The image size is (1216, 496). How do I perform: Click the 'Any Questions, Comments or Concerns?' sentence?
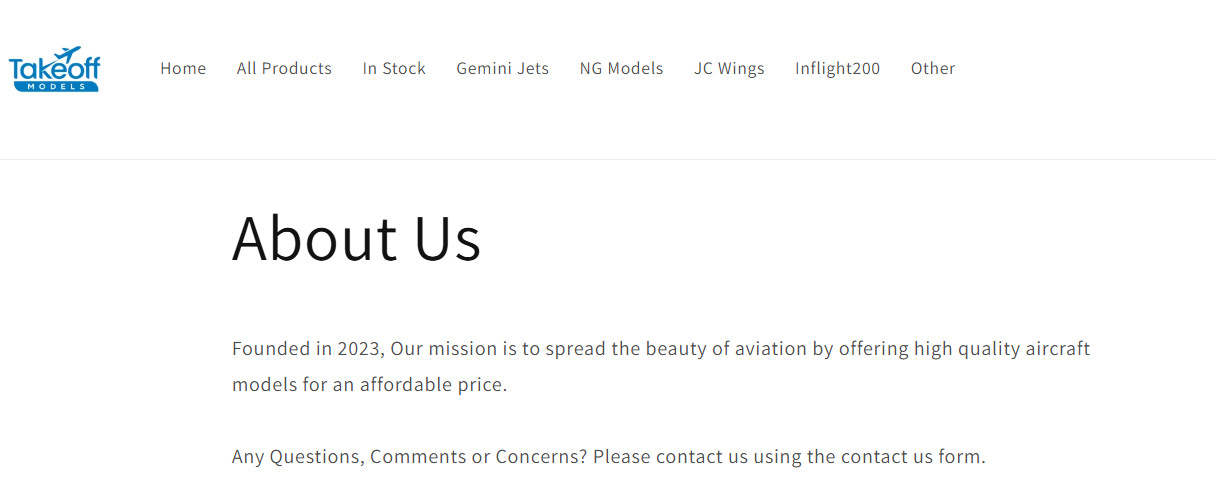410,457
